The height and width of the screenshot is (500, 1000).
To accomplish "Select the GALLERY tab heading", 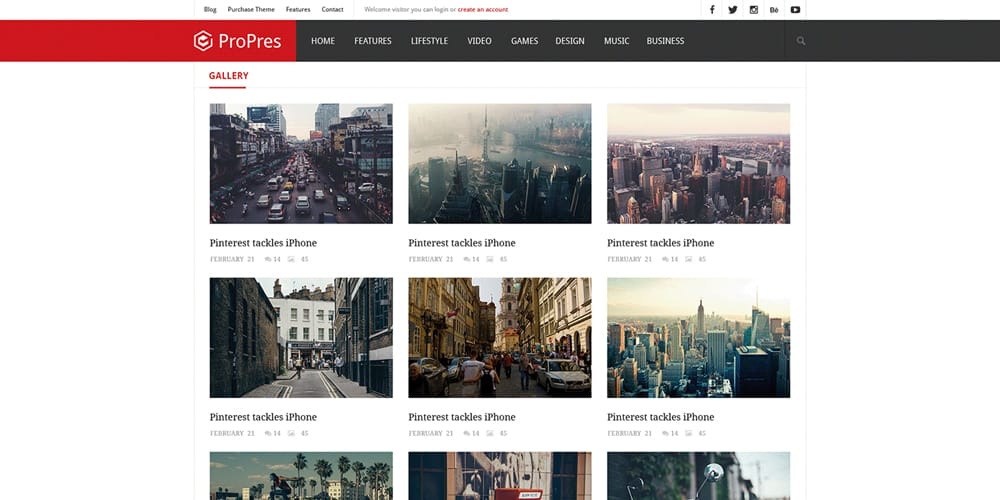I will click(x=228, y=76).
